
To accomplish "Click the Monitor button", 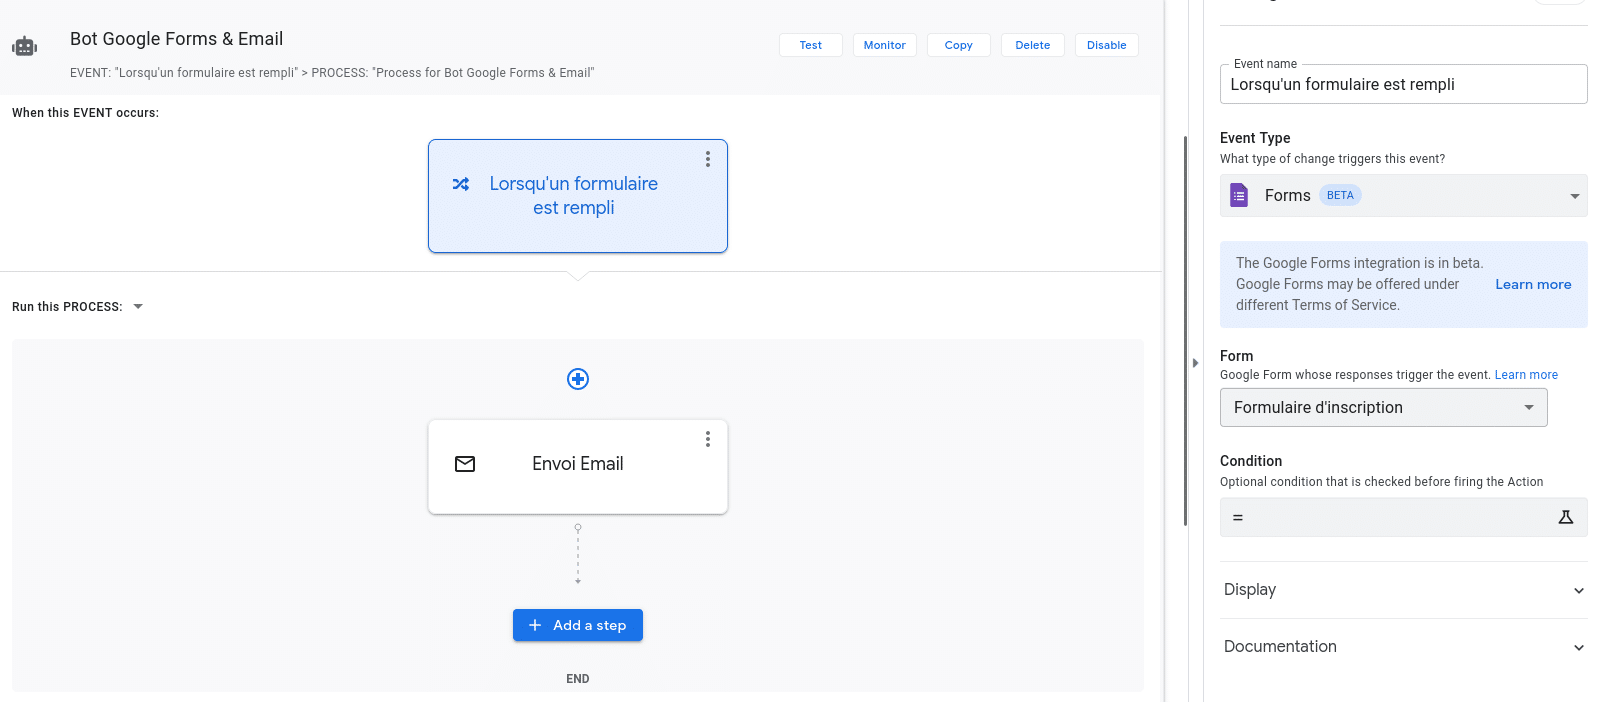I will click(x=885, y=45).
